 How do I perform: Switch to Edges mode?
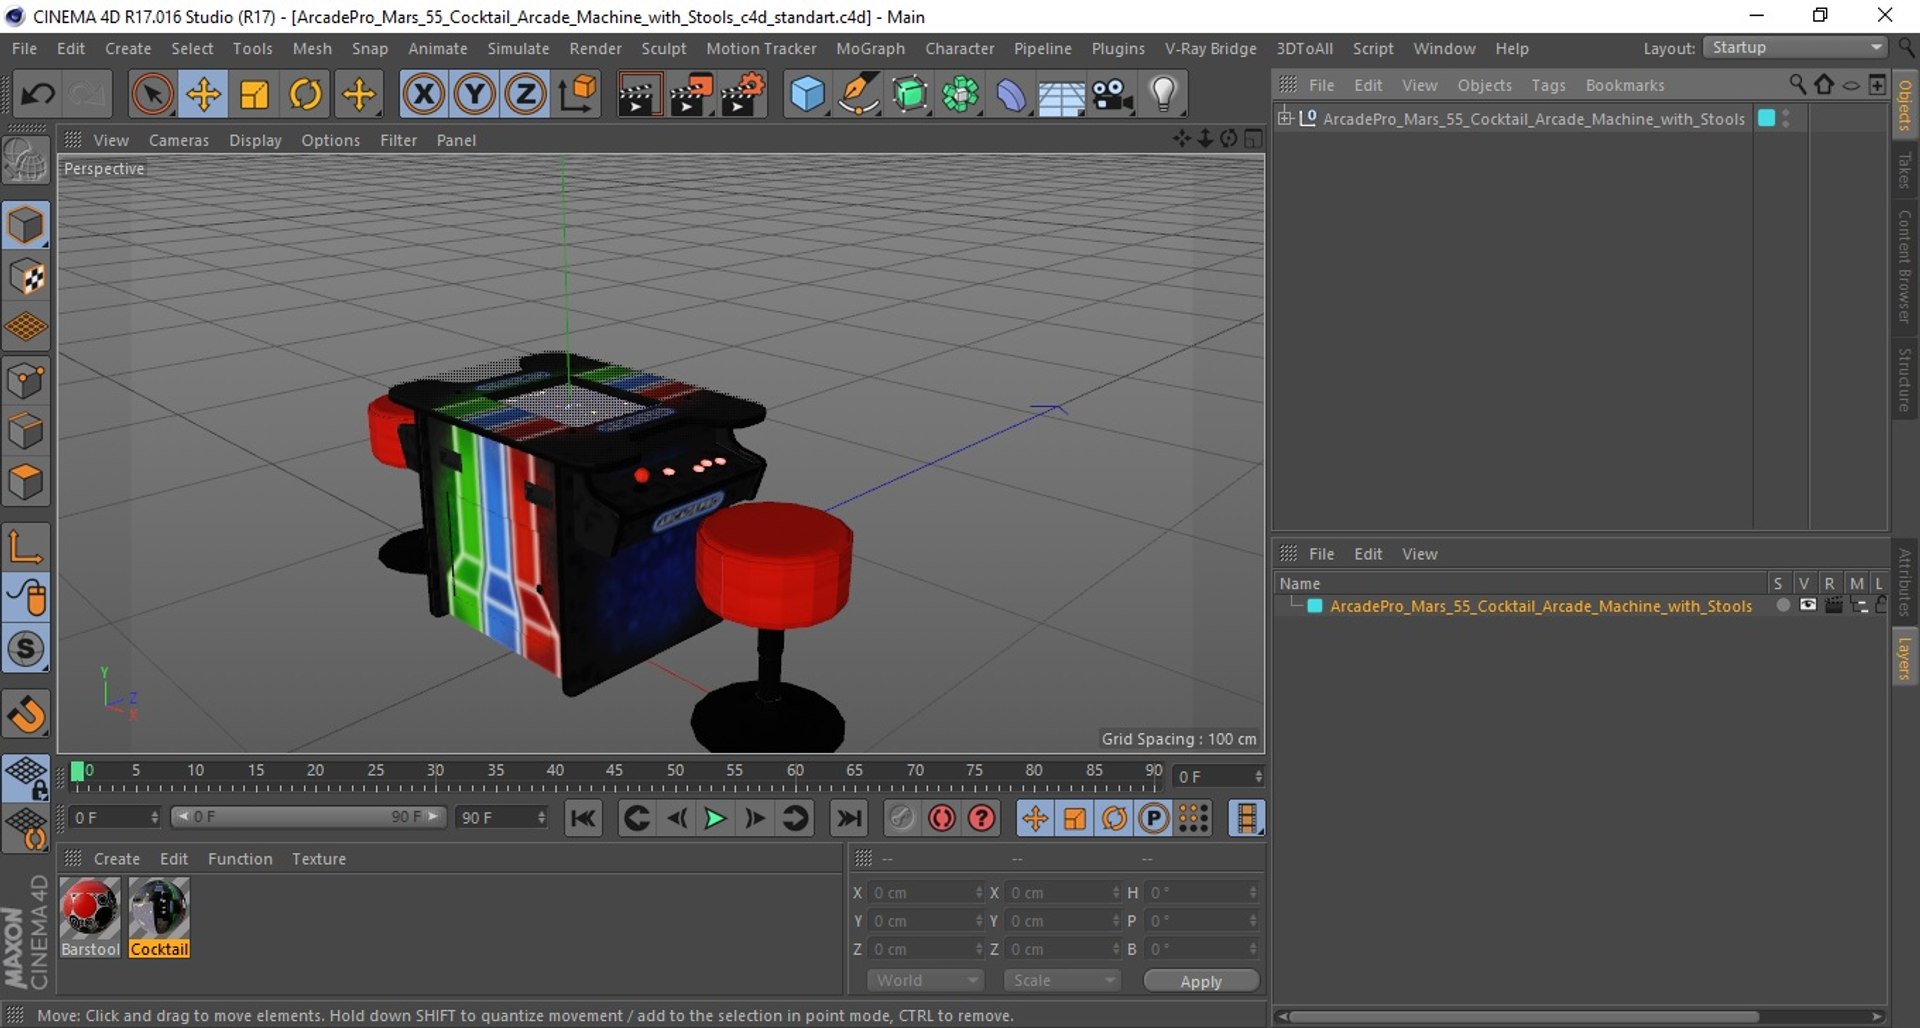tap(26, 432)
